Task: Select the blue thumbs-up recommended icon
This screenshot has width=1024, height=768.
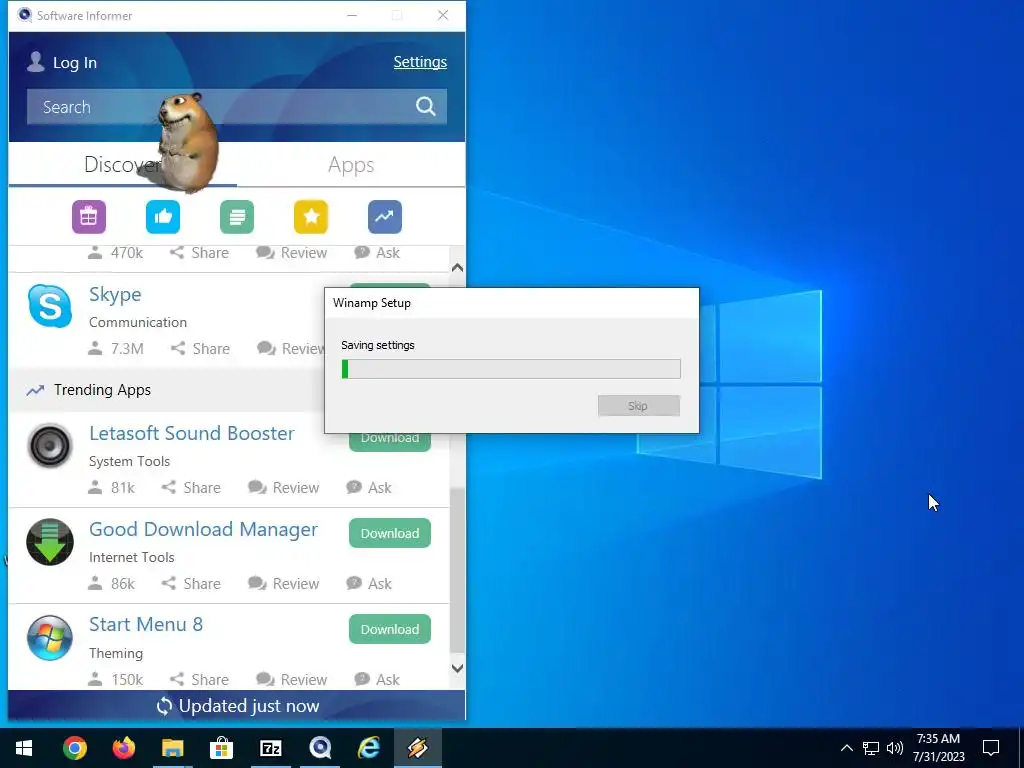Action: 163,217
